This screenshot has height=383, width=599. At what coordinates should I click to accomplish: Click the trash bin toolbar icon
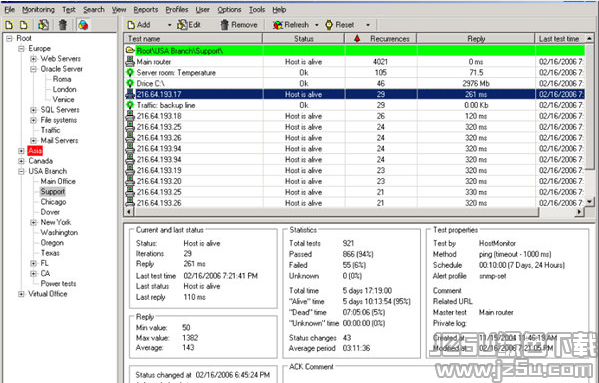(63, 25)
